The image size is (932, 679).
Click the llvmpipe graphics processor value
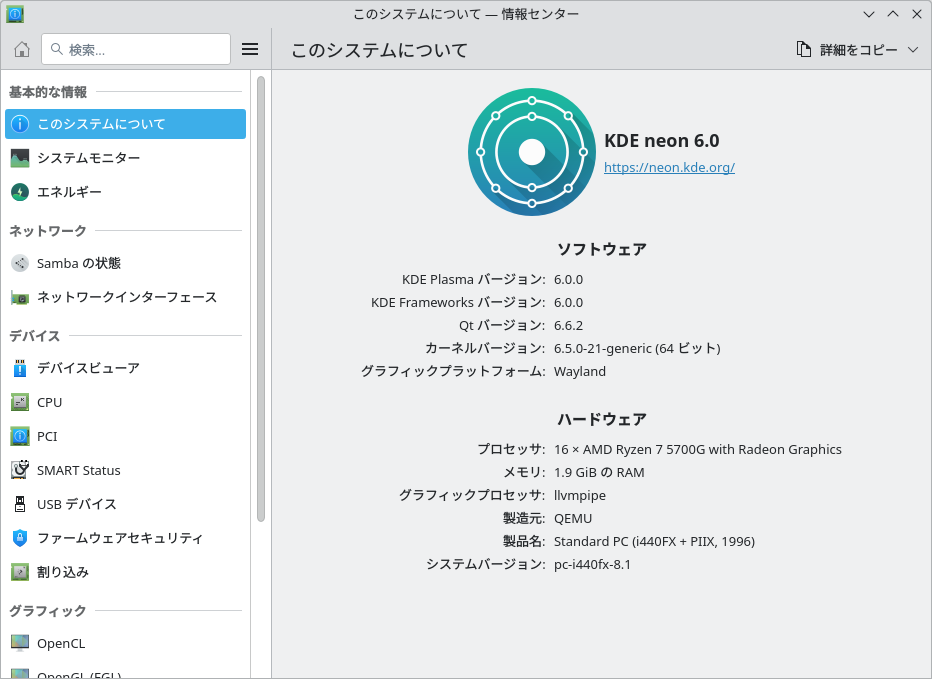tap(580, 495)
